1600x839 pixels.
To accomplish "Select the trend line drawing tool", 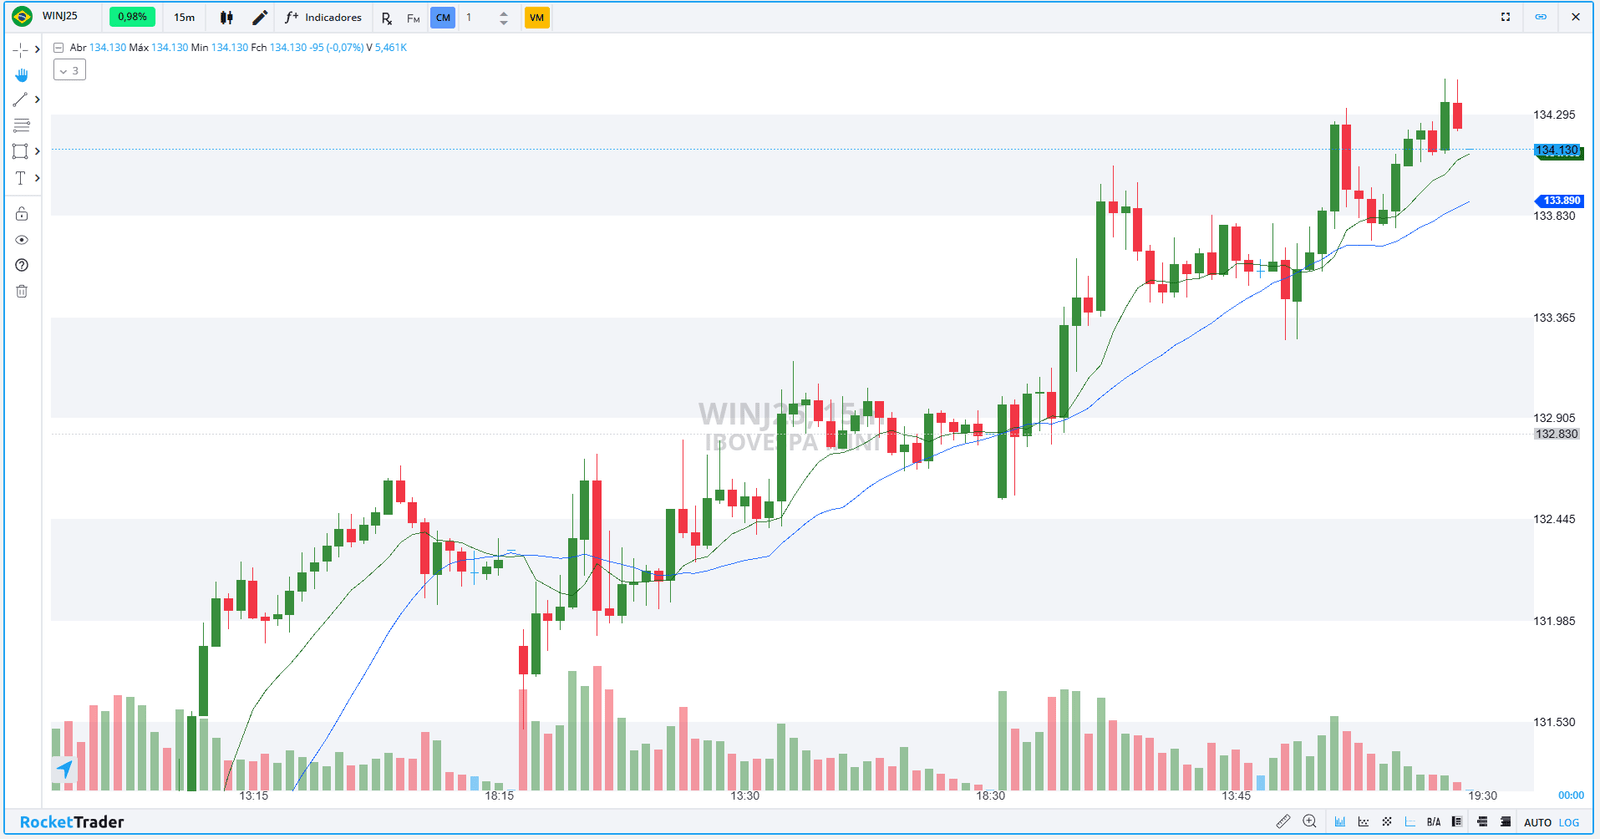I will [20, 99].
